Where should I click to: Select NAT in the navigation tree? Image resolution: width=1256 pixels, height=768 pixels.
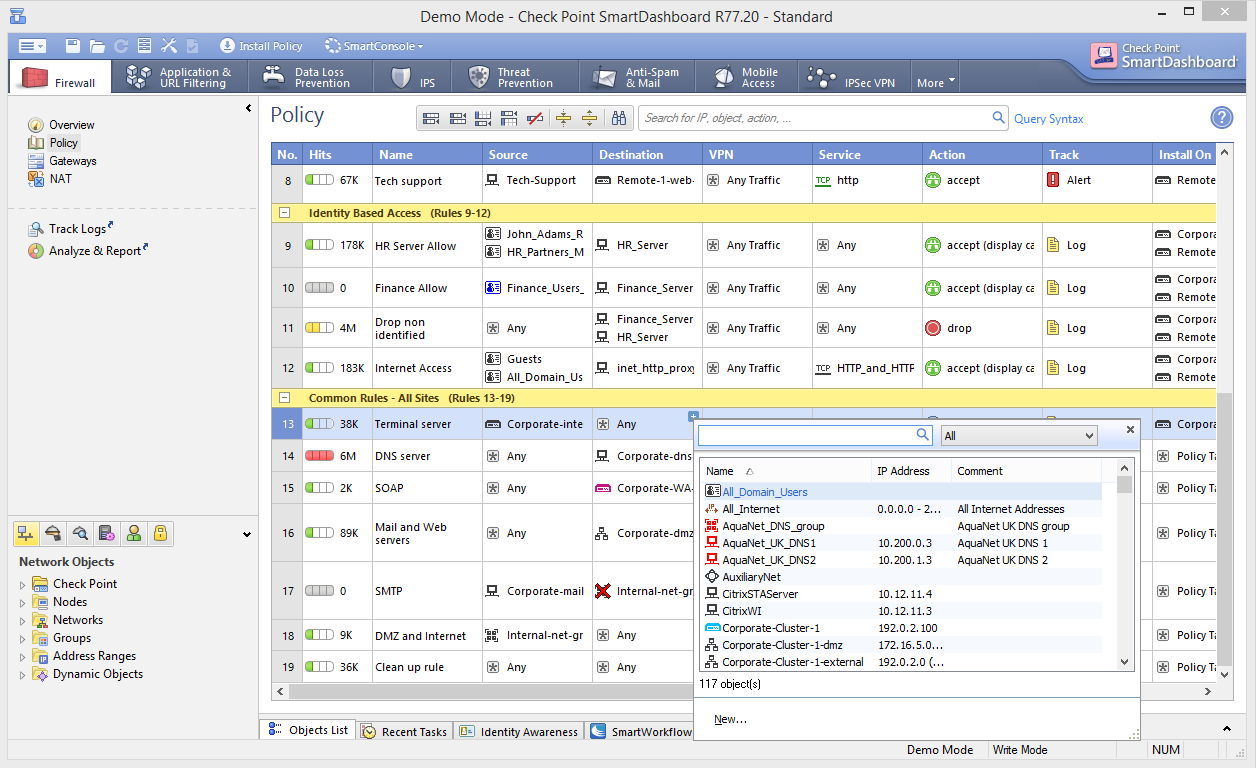pyautogui.click(x=60, y=179)
